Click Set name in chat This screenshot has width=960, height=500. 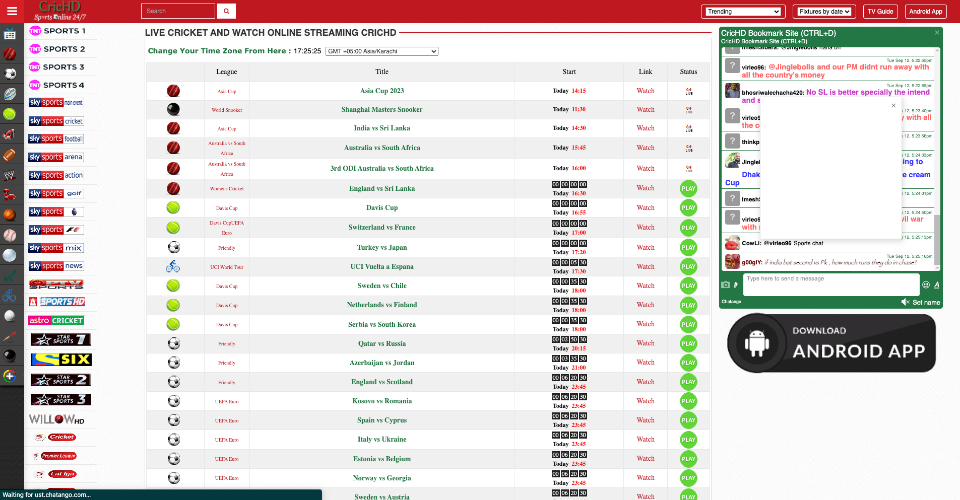pyautogui.click(x=926, y=302)
